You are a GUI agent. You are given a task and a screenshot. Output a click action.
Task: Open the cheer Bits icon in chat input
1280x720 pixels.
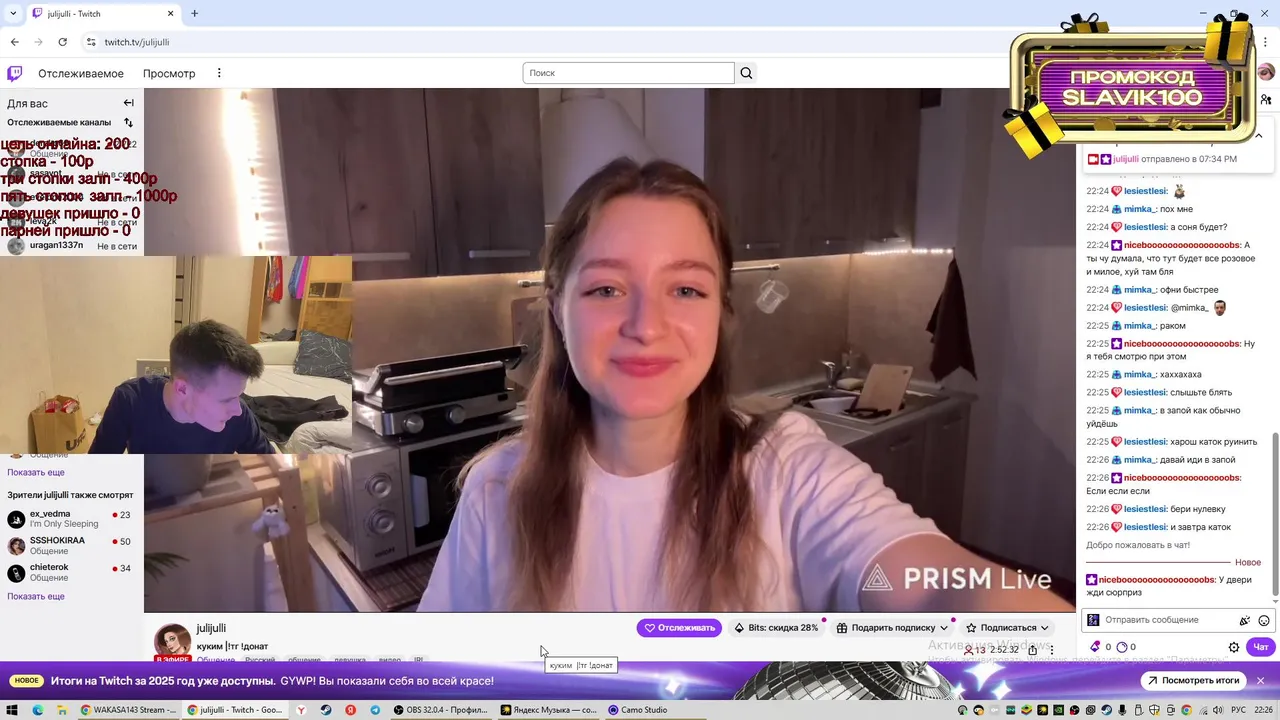[1245, 621]
